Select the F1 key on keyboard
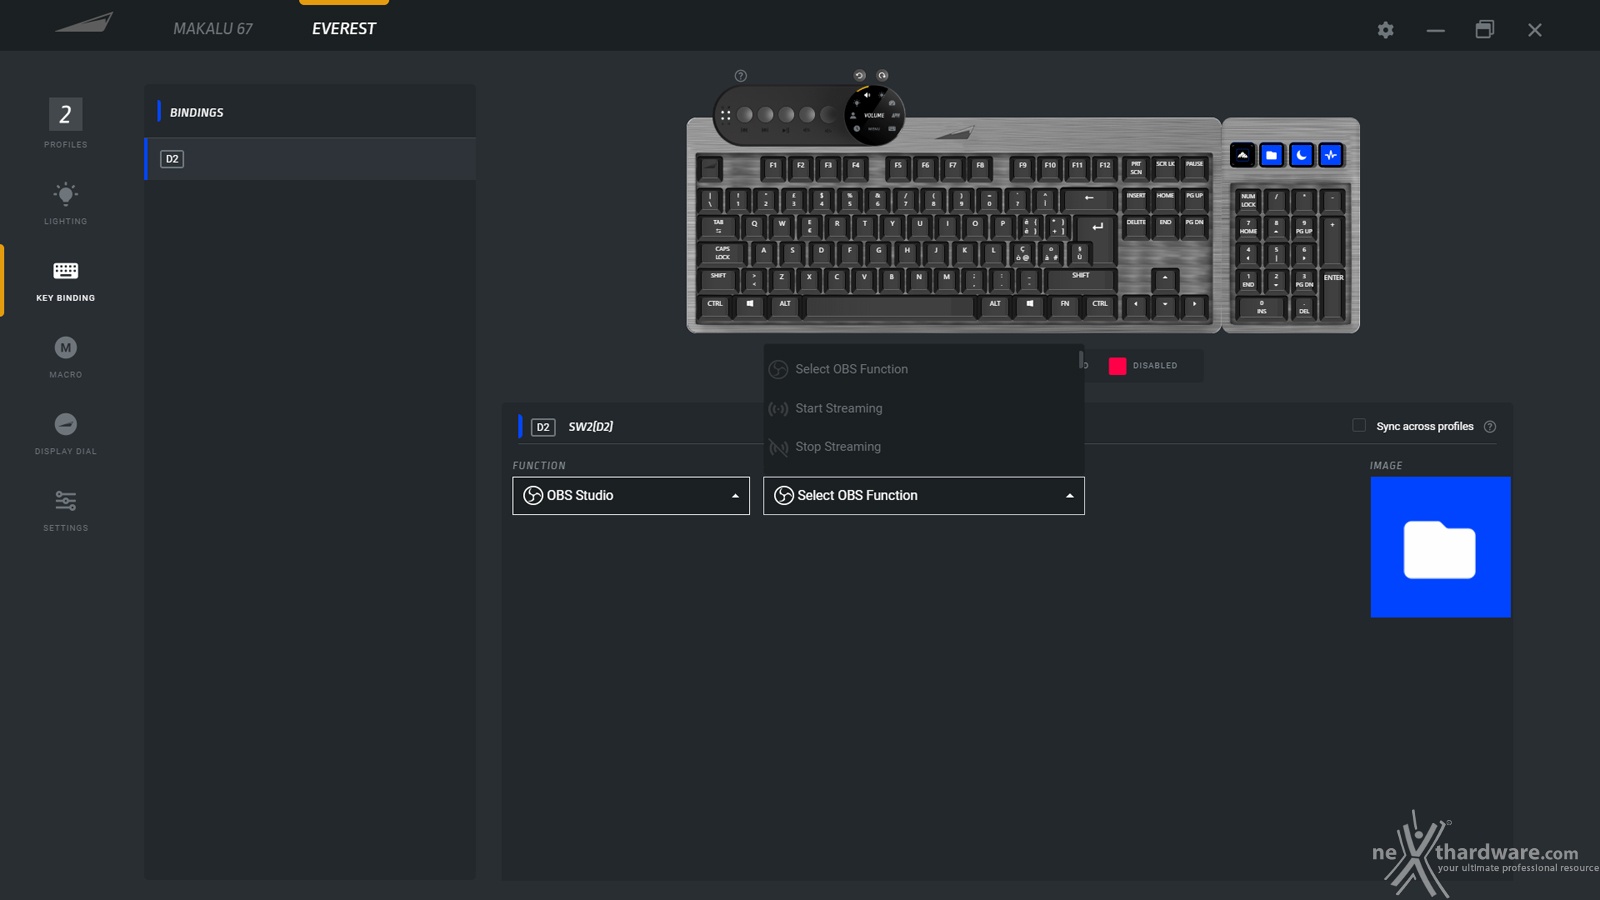 (772, 166)
